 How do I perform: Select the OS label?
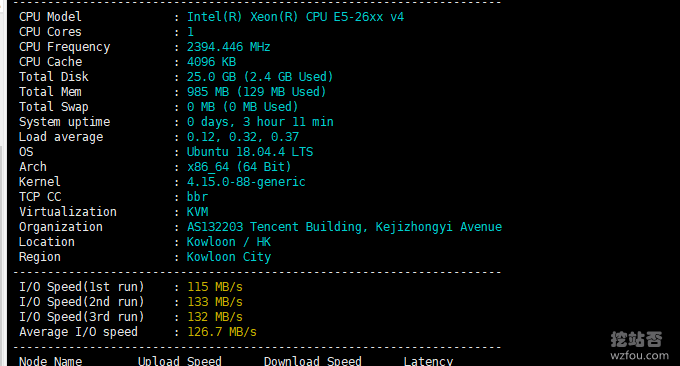point(26,152)
